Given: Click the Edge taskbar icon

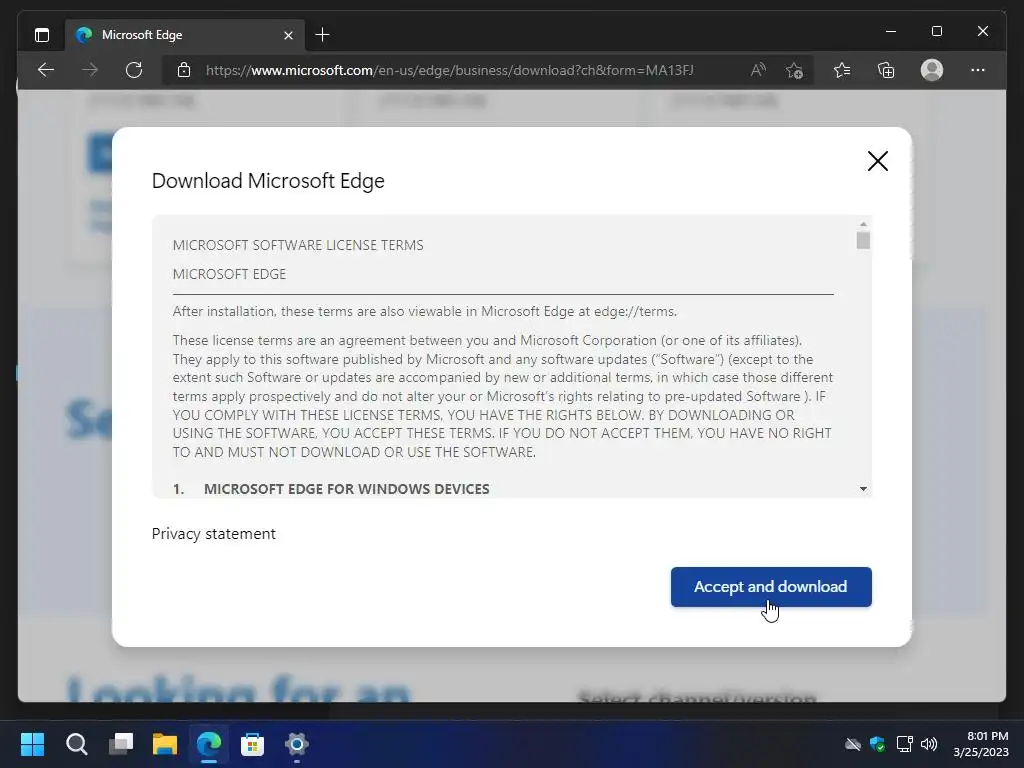Looking at the screenshot, I should point(209,744).
